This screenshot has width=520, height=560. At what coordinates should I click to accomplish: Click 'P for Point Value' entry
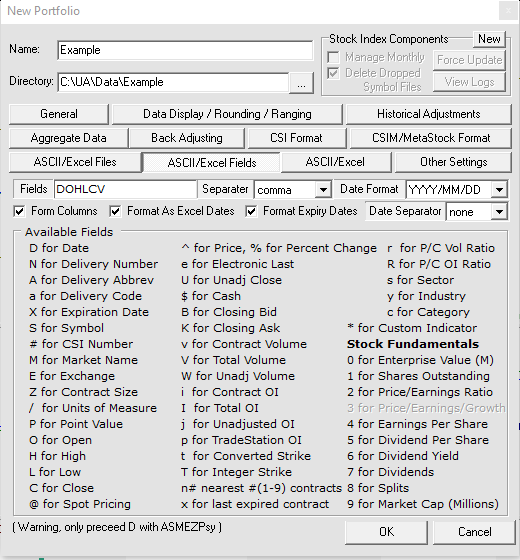pyautogui.click(x=76, y=424)
